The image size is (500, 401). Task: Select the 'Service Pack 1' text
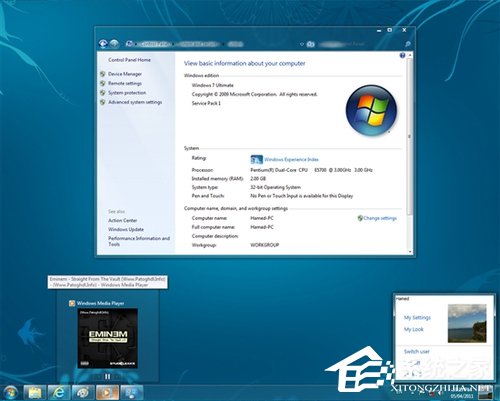click(x=206, y=103)
